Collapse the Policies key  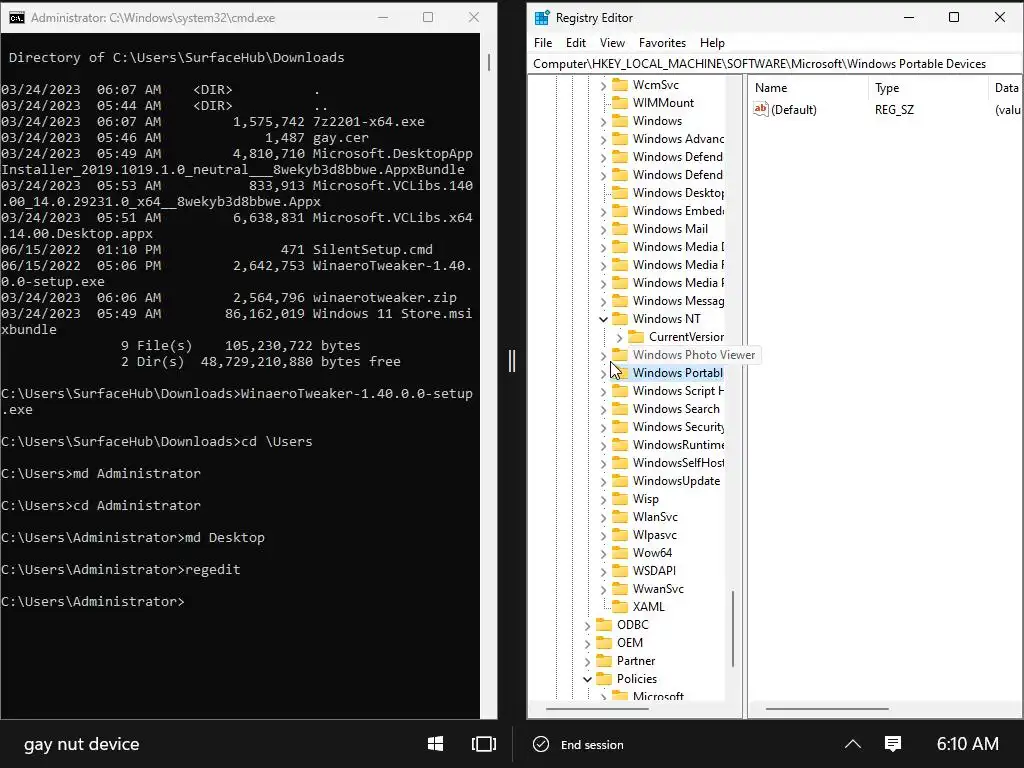coord(587,679)
